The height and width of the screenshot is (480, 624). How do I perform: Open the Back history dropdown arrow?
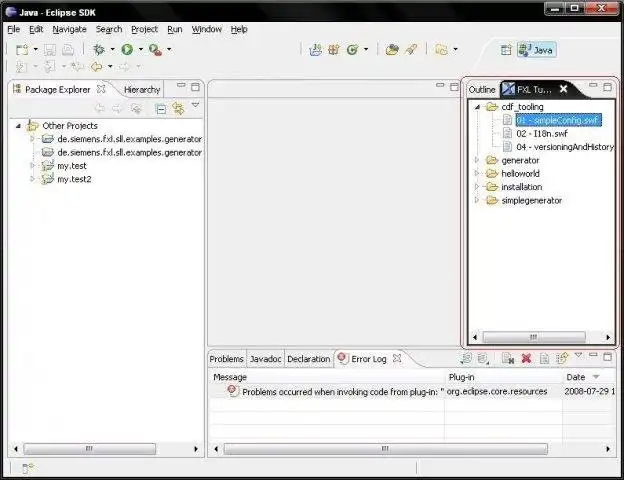pyautogui.click(x=110, y=66)
